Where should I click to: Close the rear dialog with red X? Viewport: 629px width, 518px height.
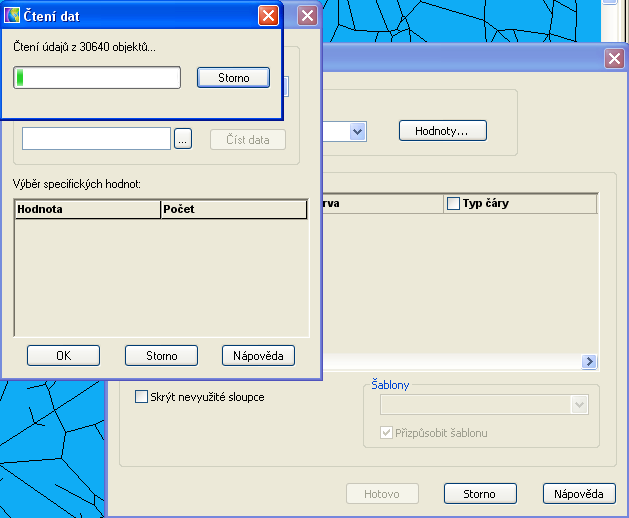tap(614, 59)
